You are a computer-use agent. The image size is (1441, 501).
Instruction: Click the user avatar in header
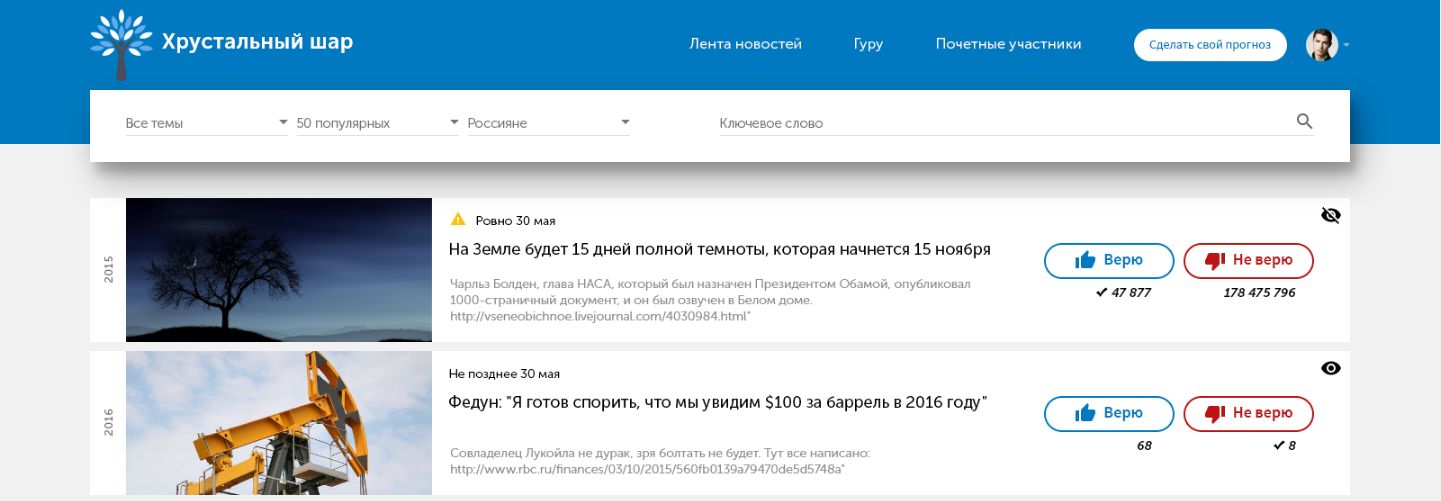(x=1321, y=45)
